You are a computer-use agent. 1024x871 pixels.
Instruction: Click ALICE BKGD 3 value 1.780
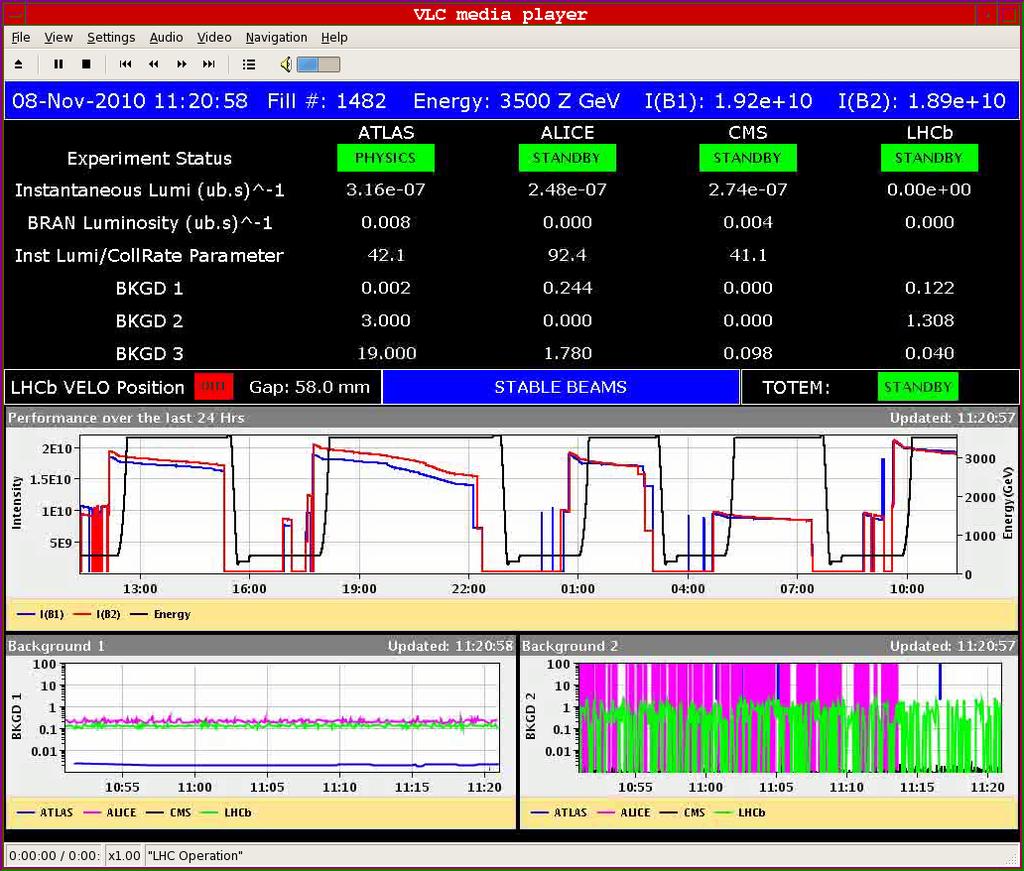[x=568, y=353]
